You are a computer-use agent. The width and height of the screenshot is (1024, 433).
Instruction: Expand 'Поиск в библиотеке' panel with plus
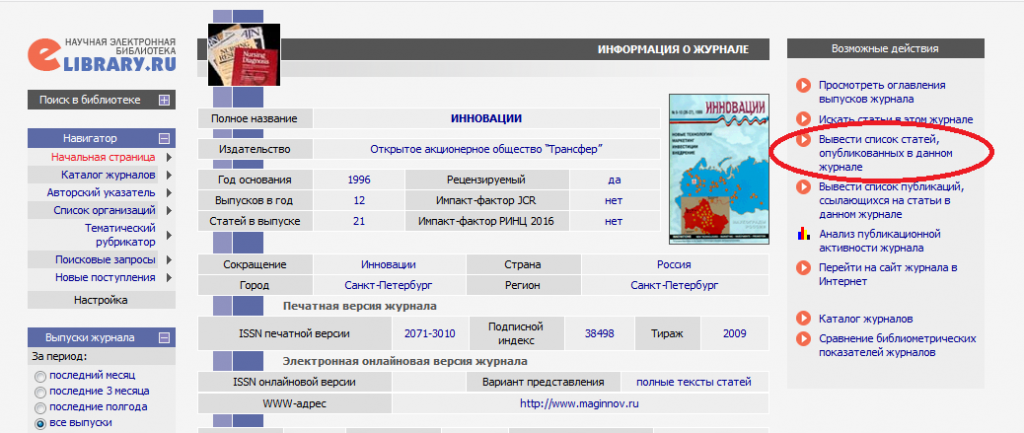[164, 100]
